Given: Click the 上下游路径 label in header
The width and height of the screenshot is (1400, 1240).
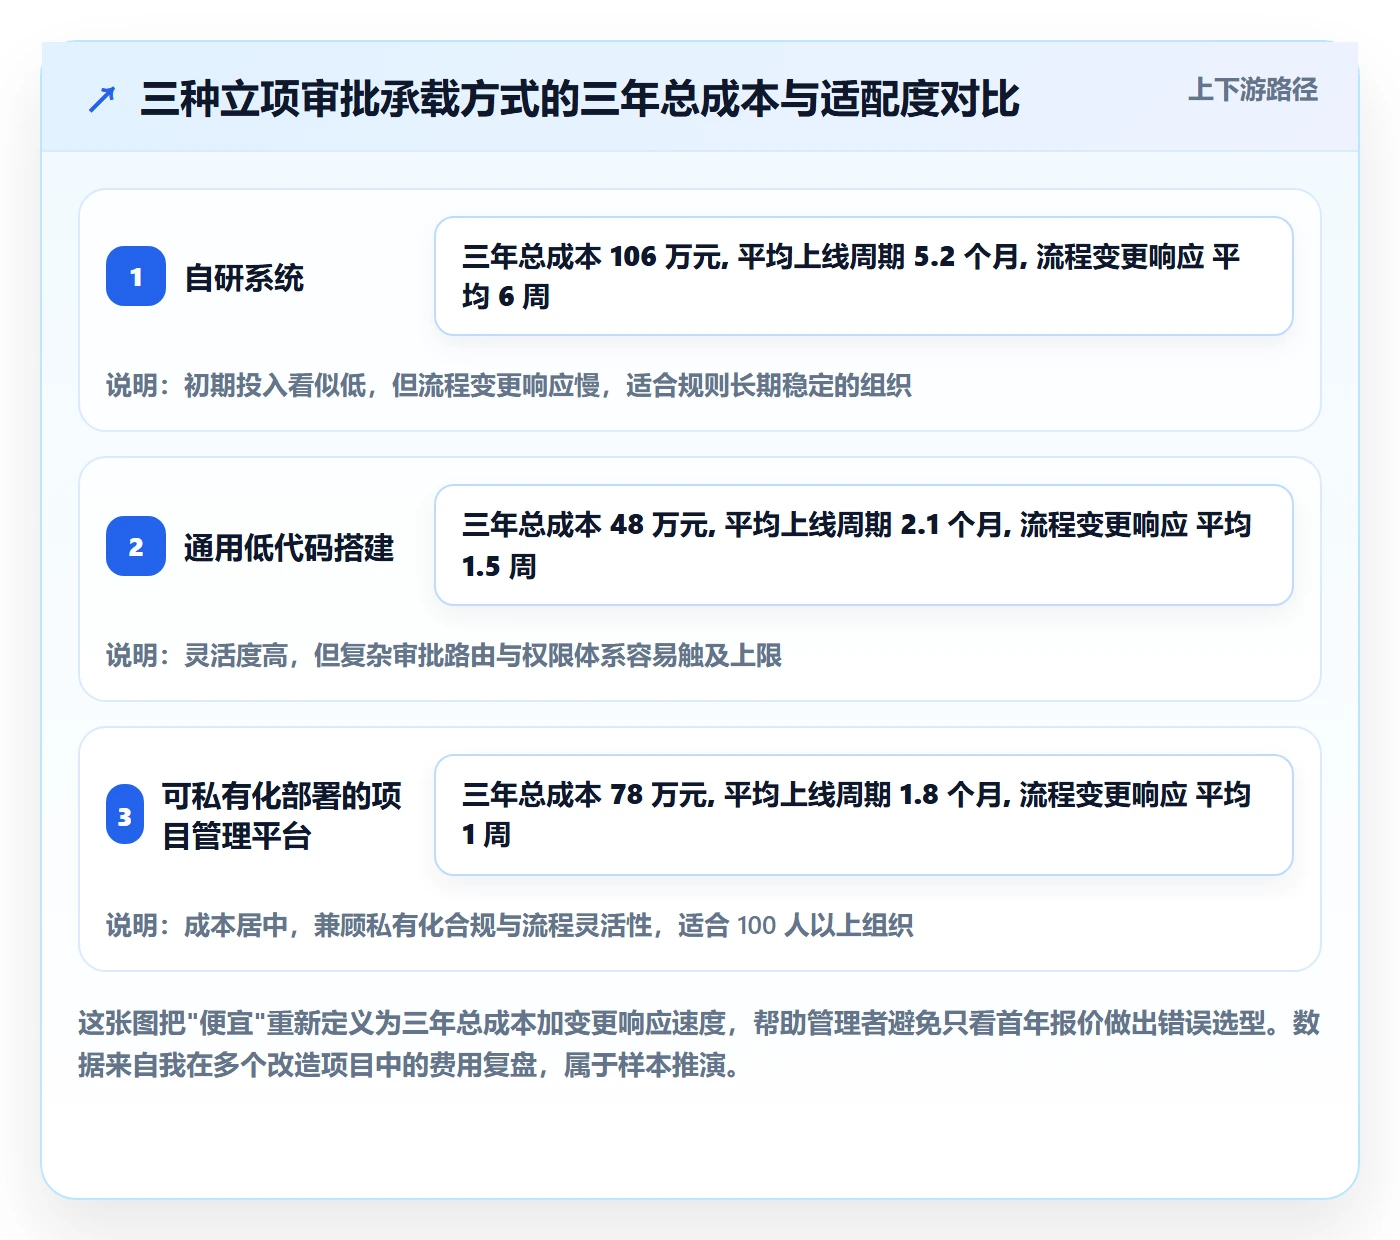Looking at the screenshot, I should click(x=1253, y=90).
